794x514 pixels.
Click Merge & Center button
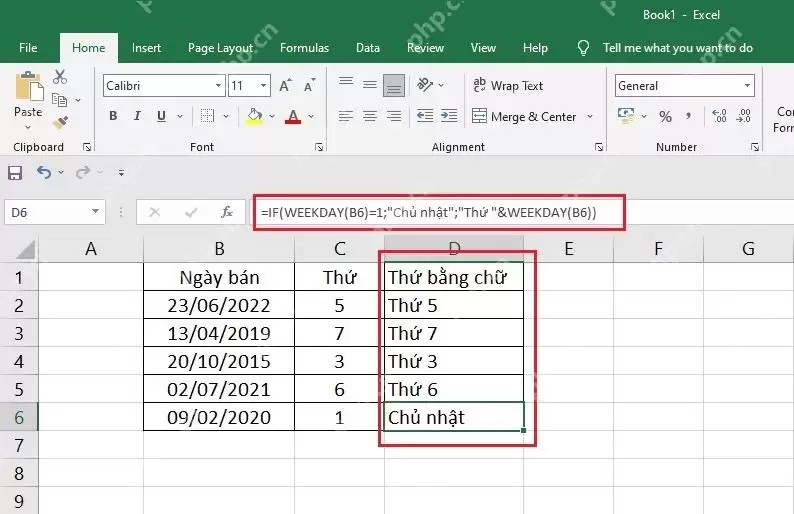524,116
